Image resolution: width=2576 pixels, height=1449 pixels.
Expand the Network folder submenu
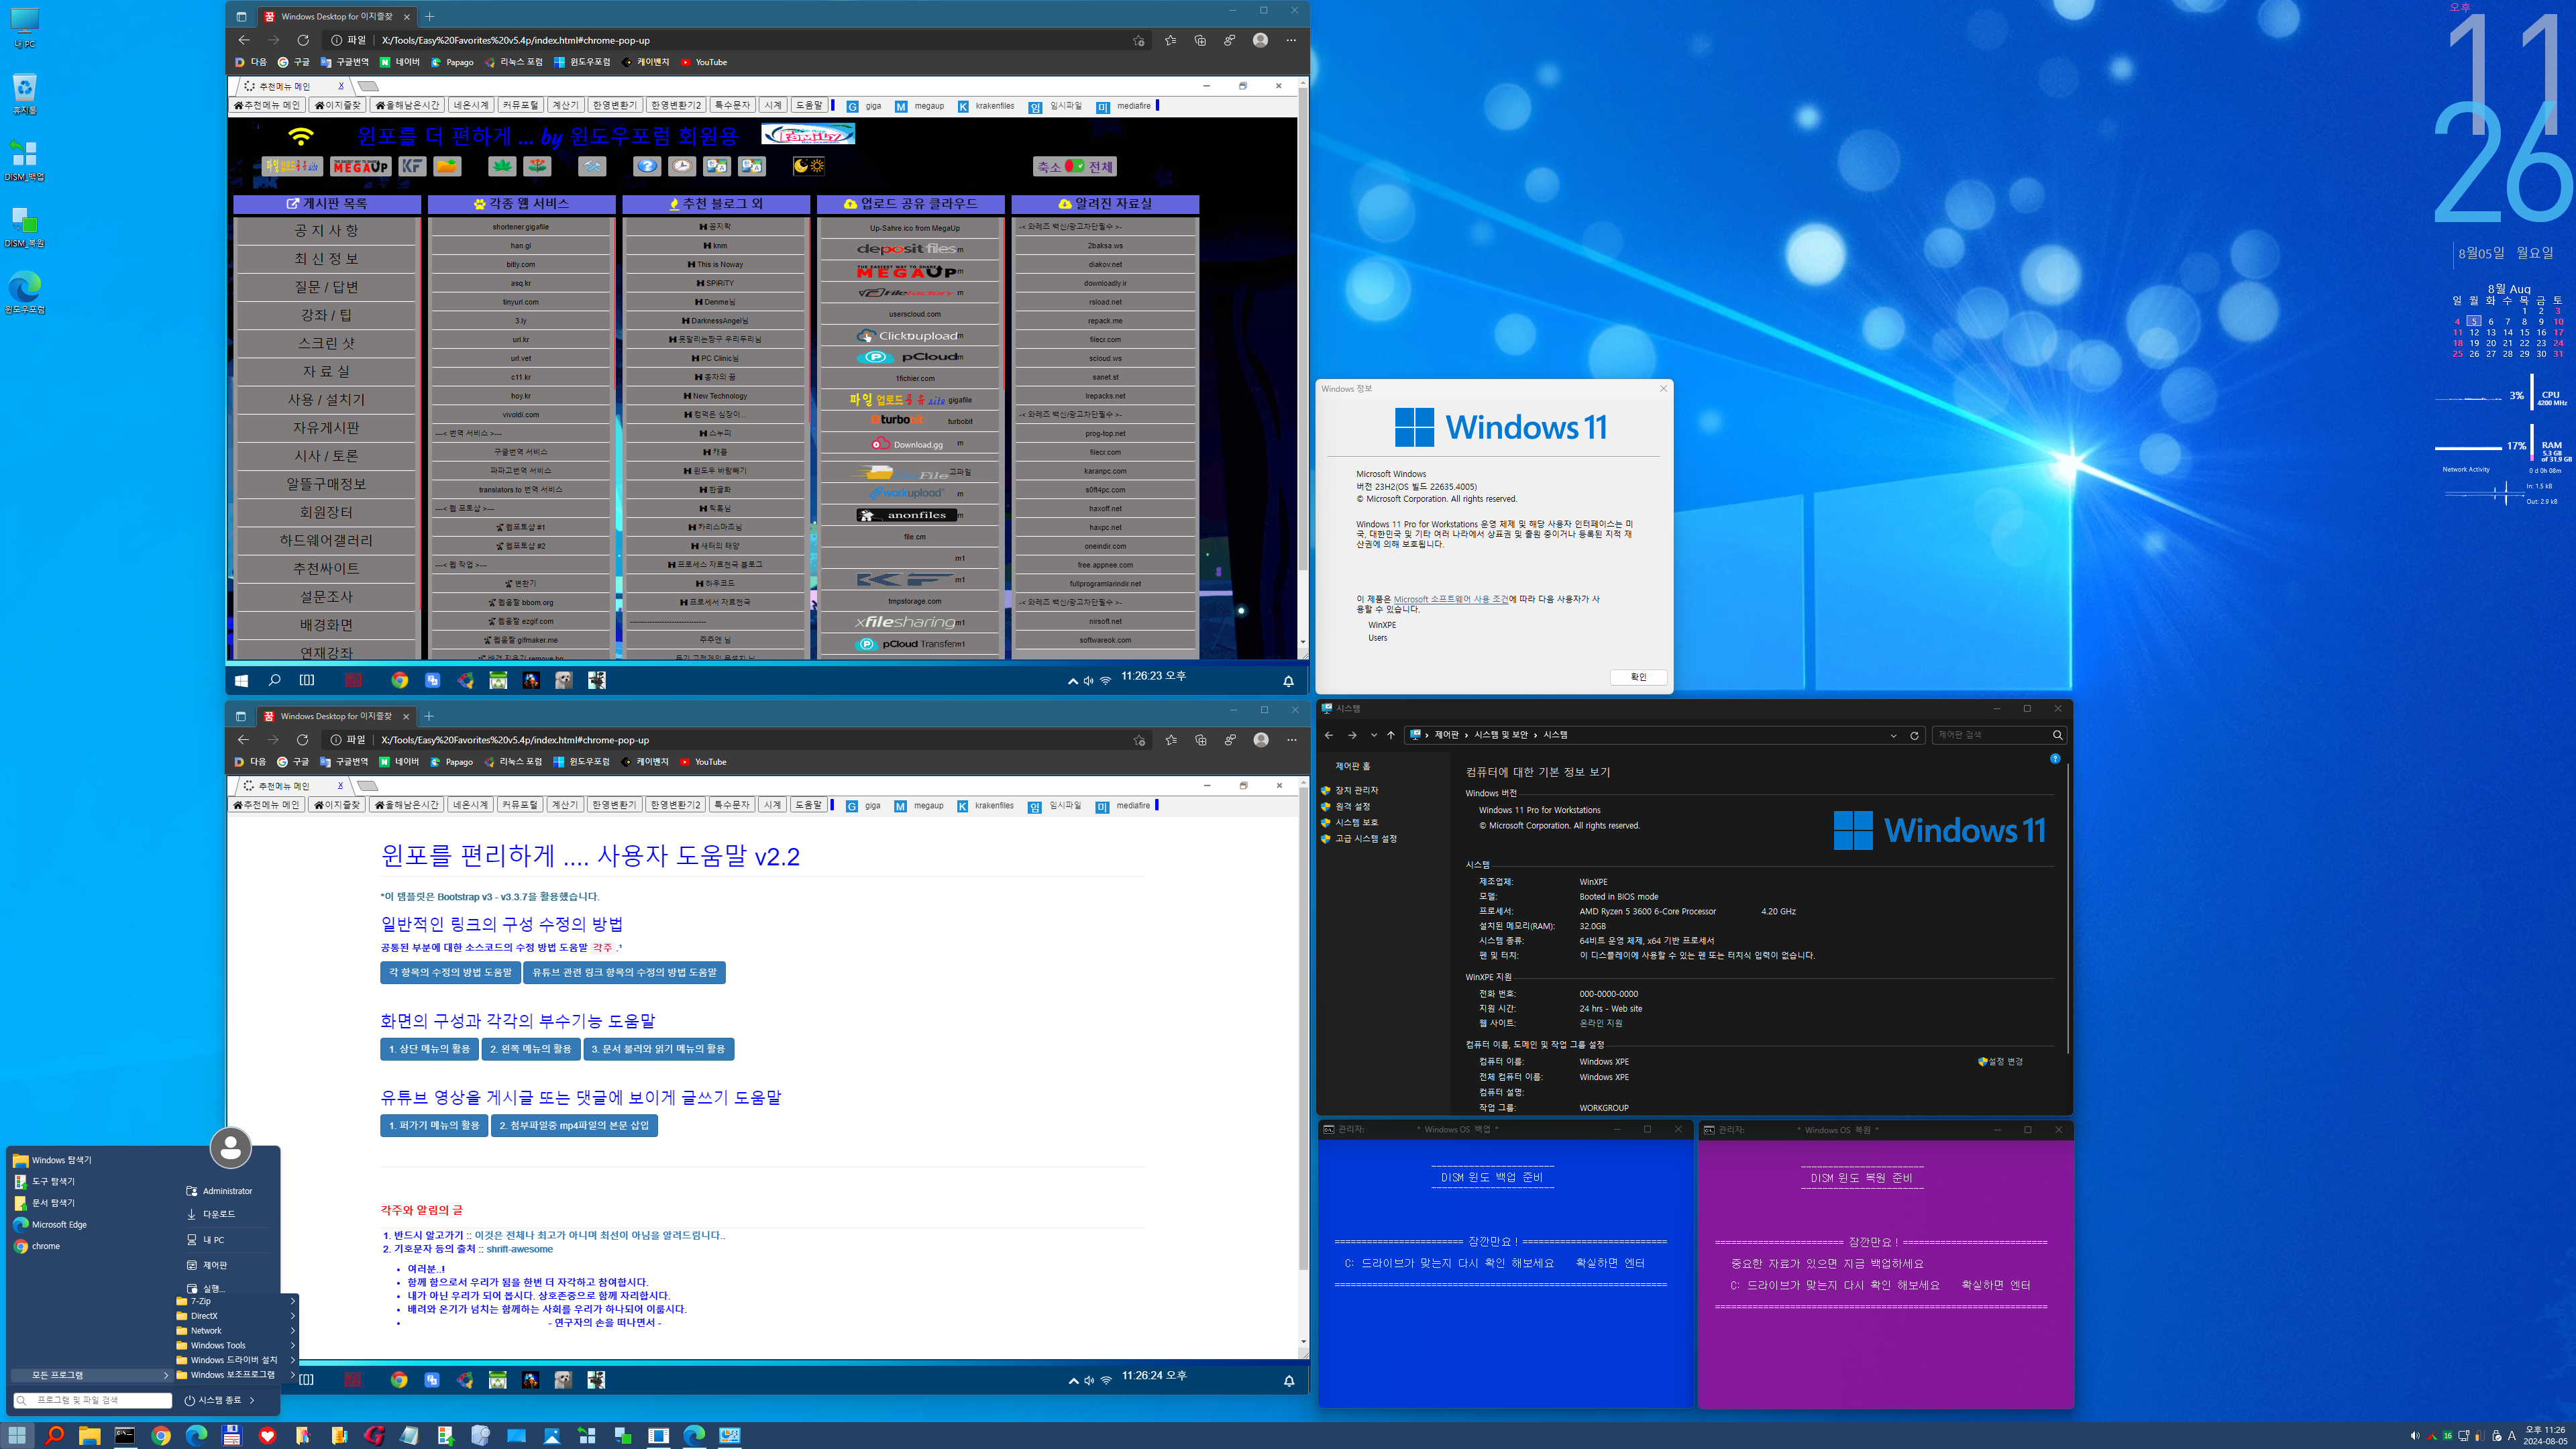click(293, 1331)
